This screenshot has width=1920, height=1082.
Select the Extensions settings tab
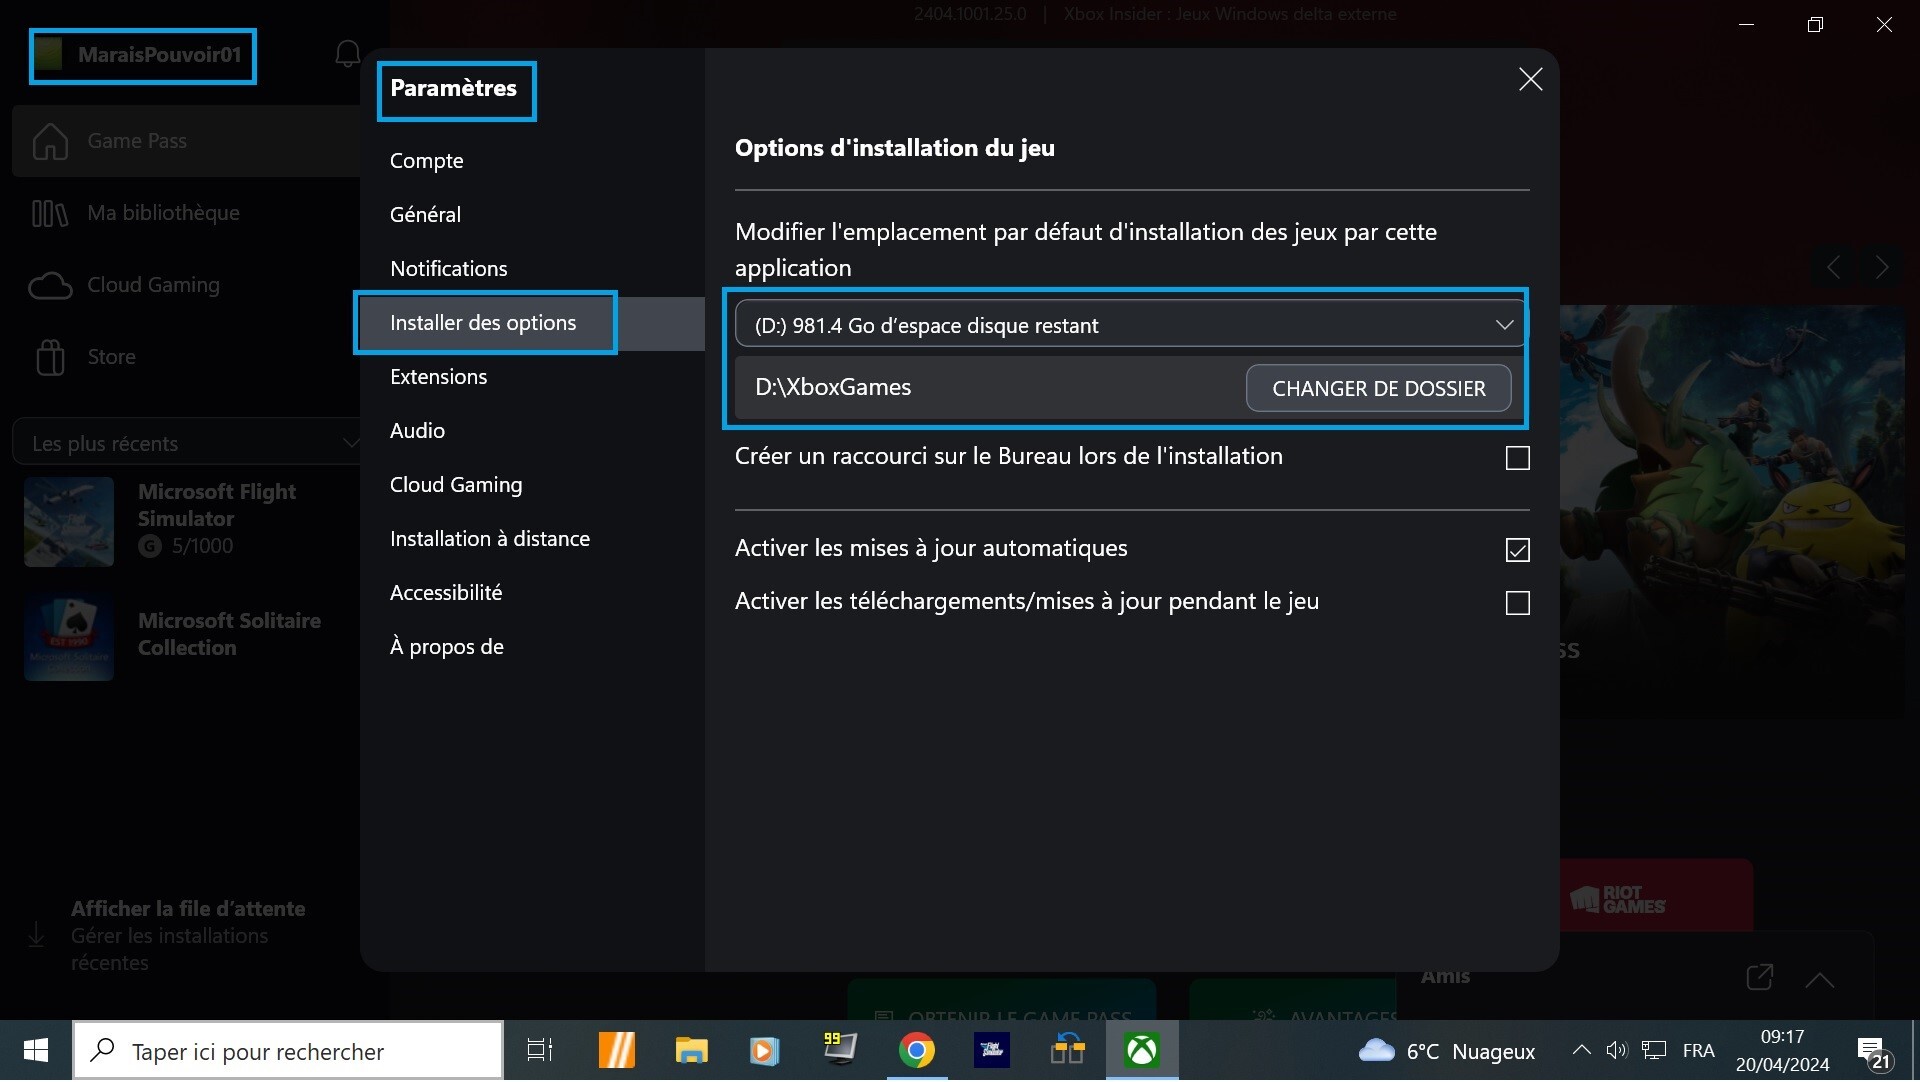[x=438, y=377]
